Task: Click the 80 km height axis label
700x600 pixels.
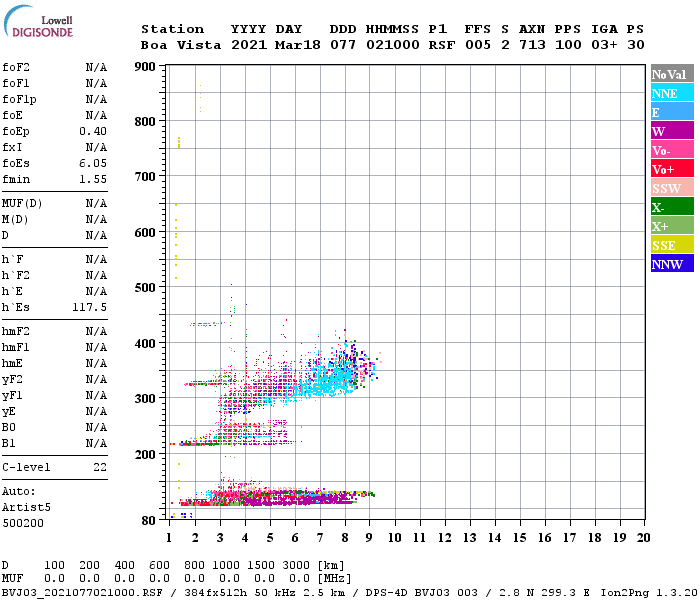Action: coord(149,521)
